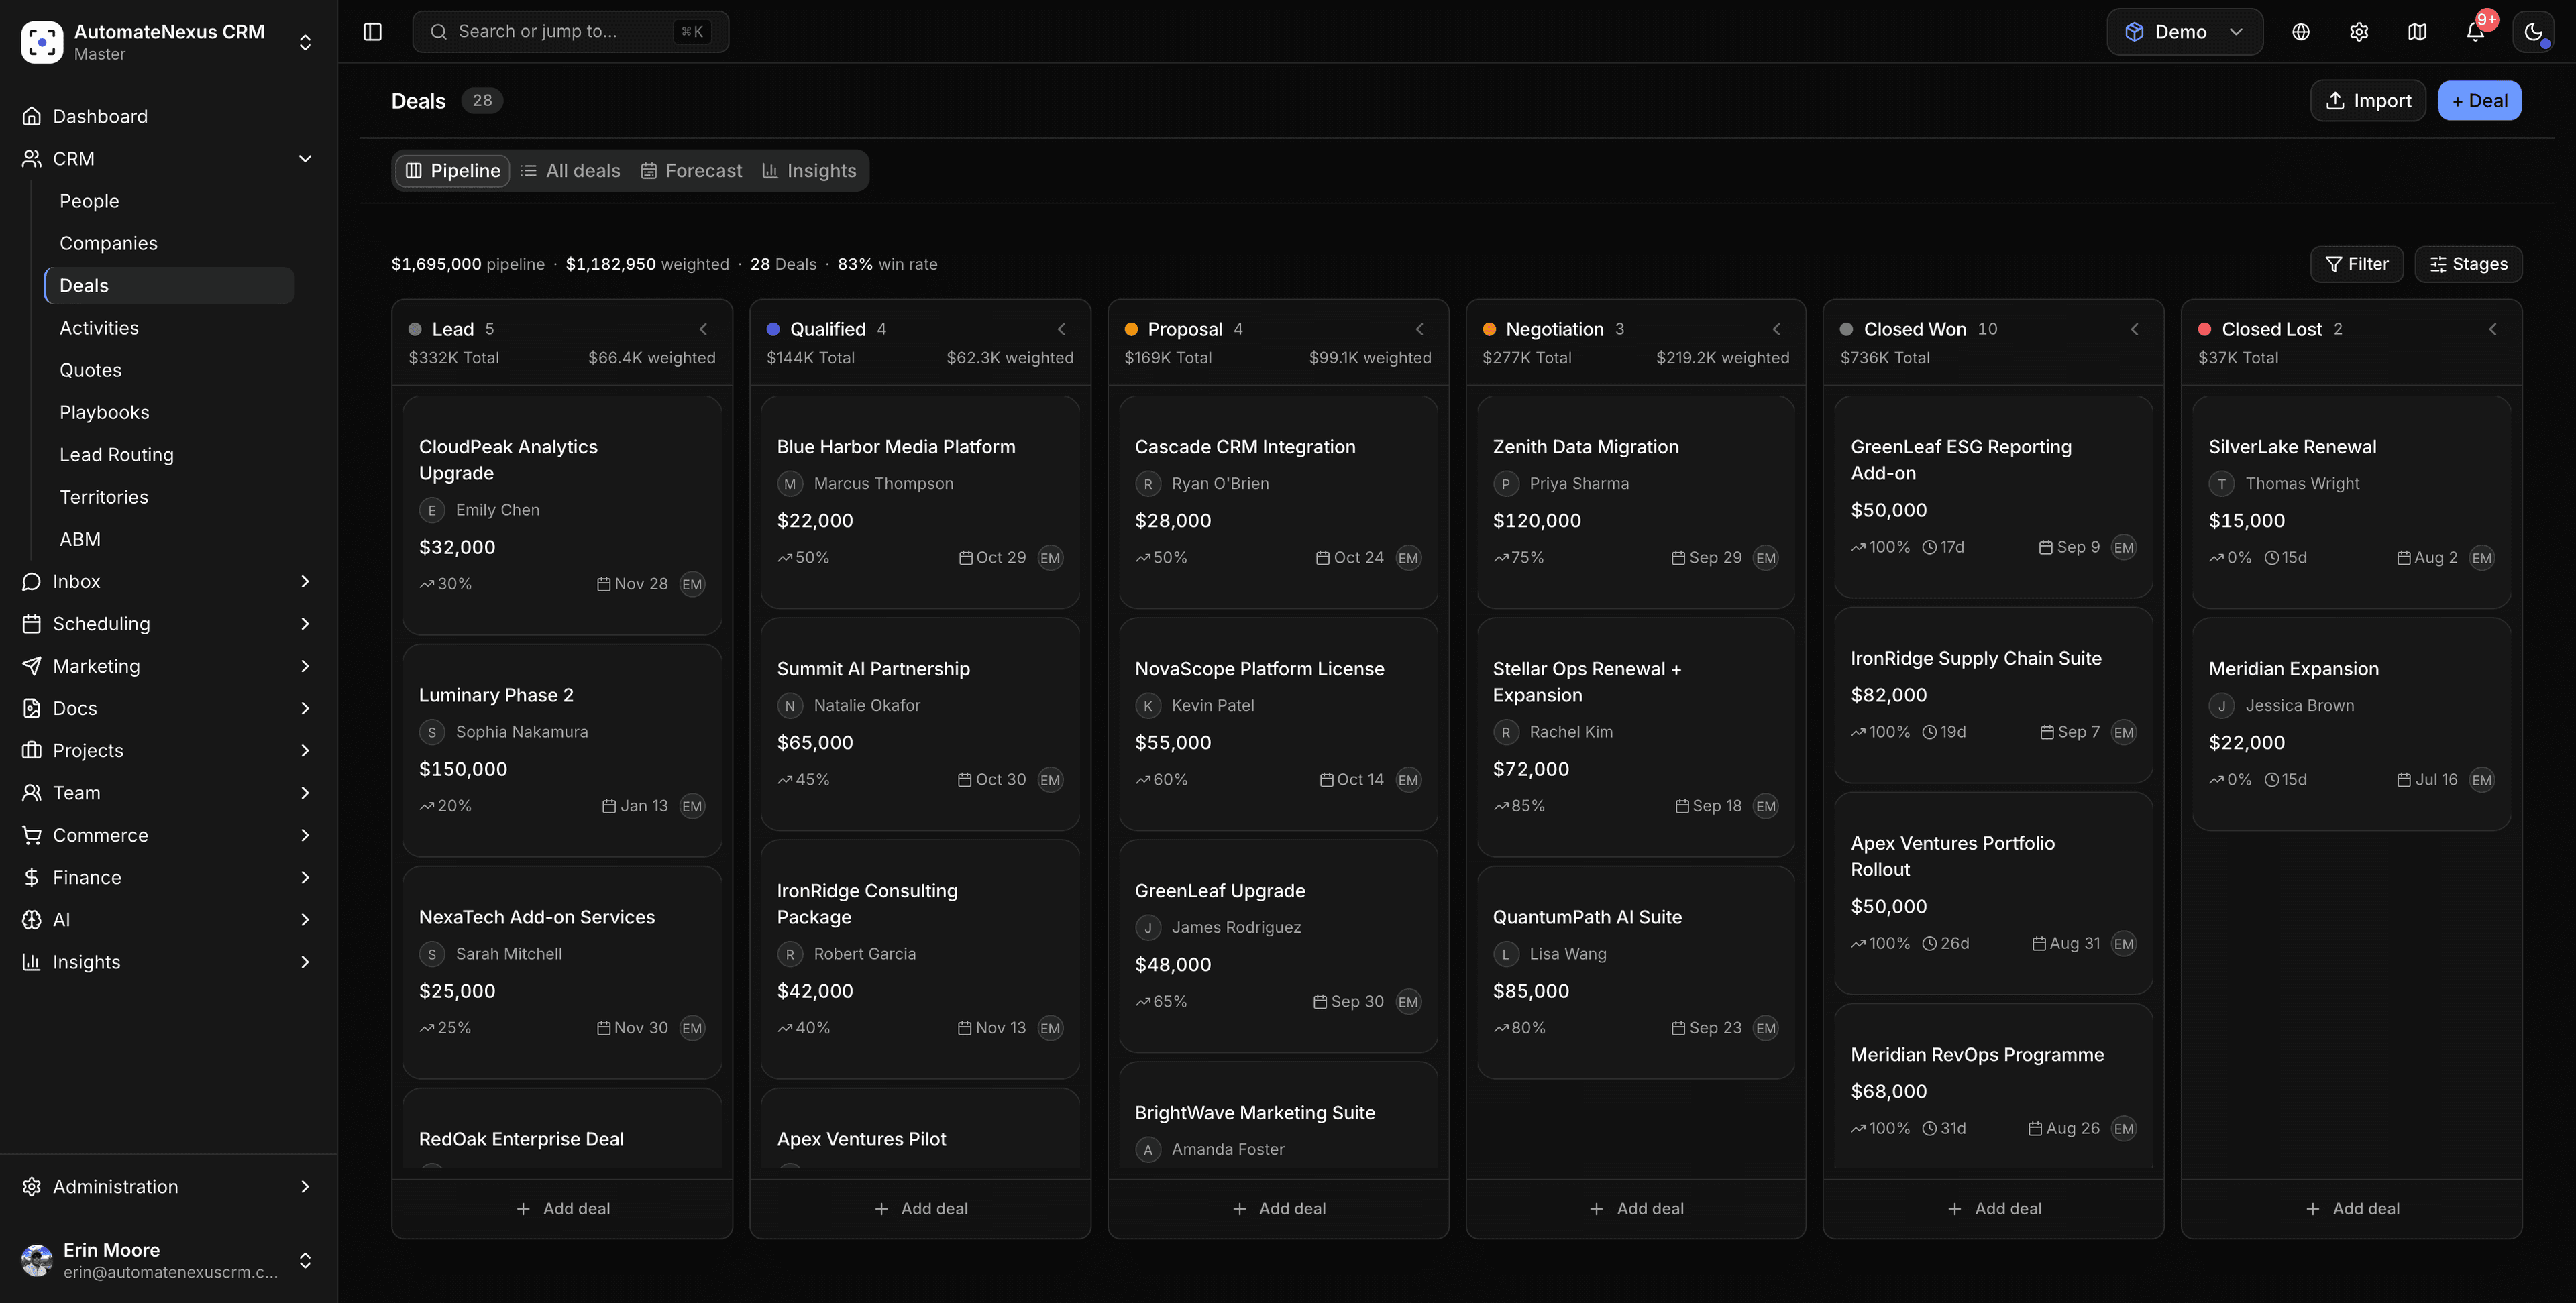
Task: Click the Team icon in sidebar
Action: (x=32, y=792)
